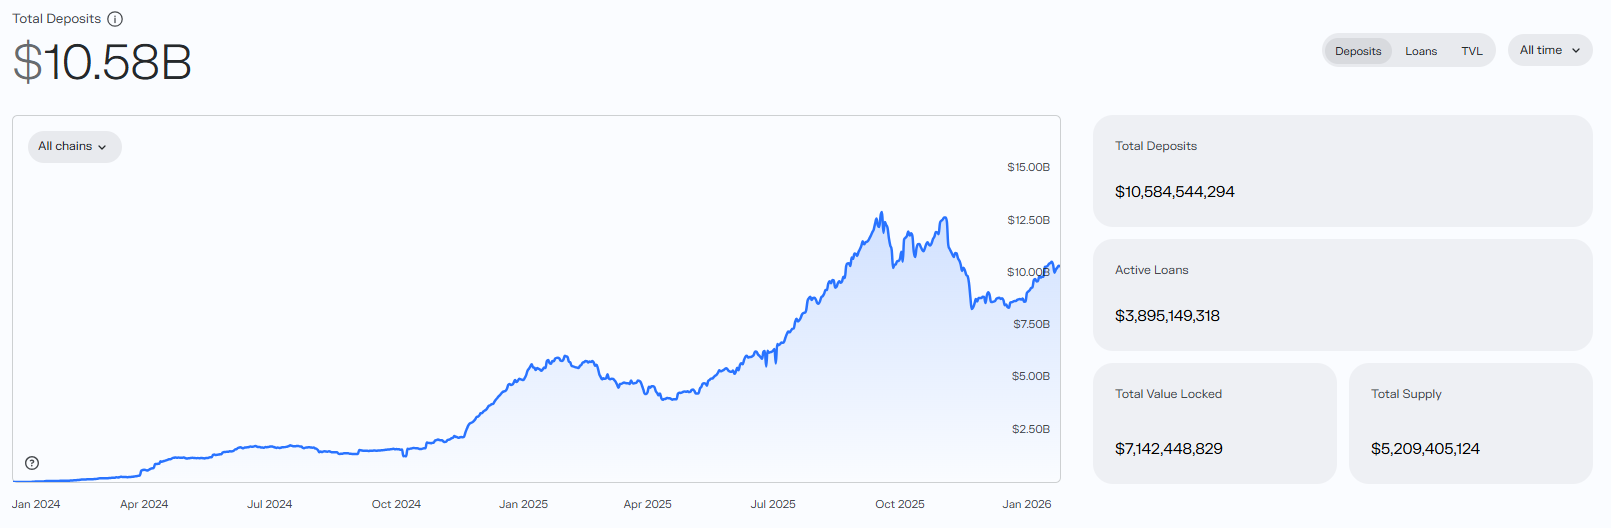Switch chart view to TVL

[x=1471, y=51]
